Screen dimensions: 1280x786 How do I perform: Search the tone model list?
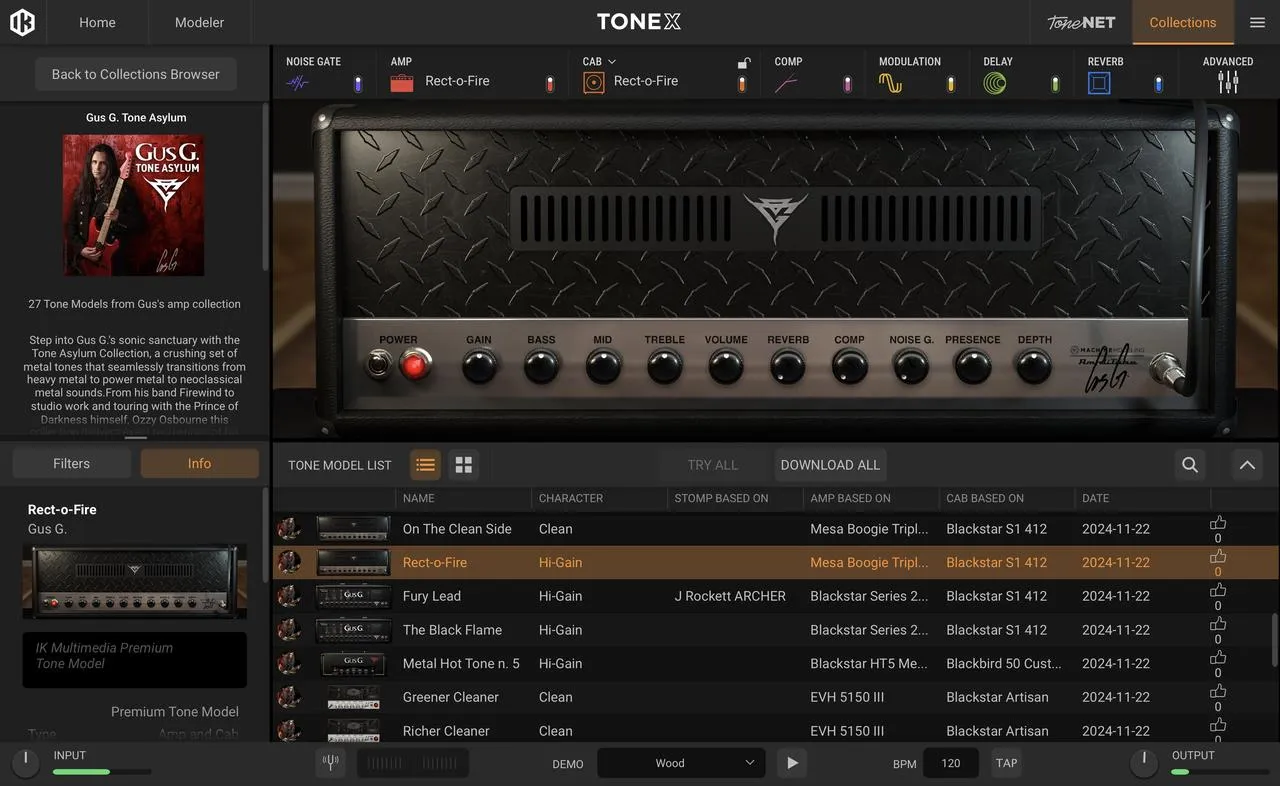pyautogui.click(x=1190, y=465)
